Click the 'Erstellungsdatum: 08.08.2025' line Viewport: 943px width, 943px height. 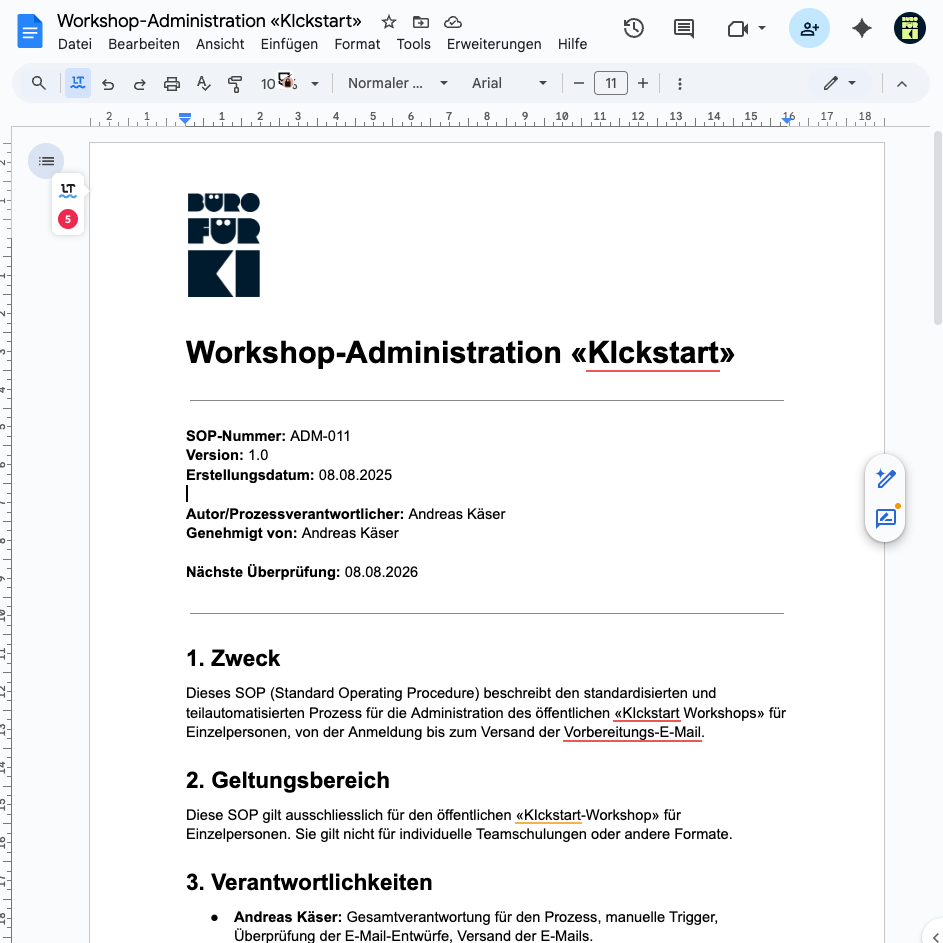click(289, 475)
